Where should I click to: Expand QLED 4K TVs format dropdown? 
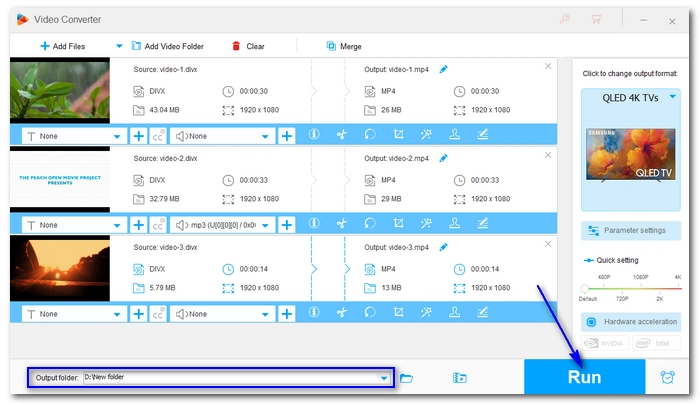click(672, 97)
